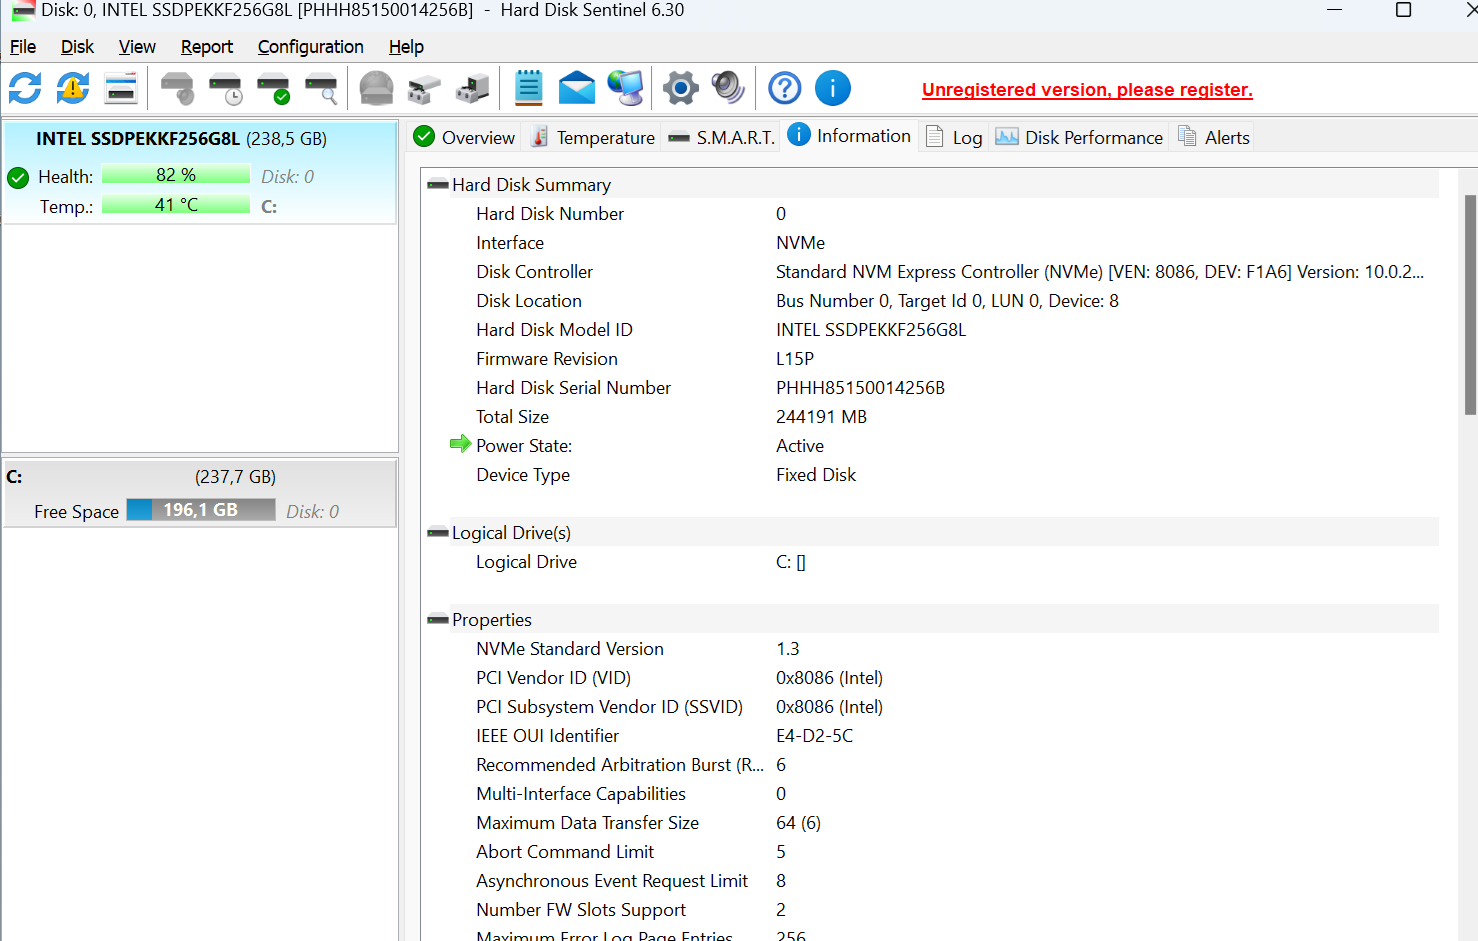Open the Configuration menu

point(310,46)
